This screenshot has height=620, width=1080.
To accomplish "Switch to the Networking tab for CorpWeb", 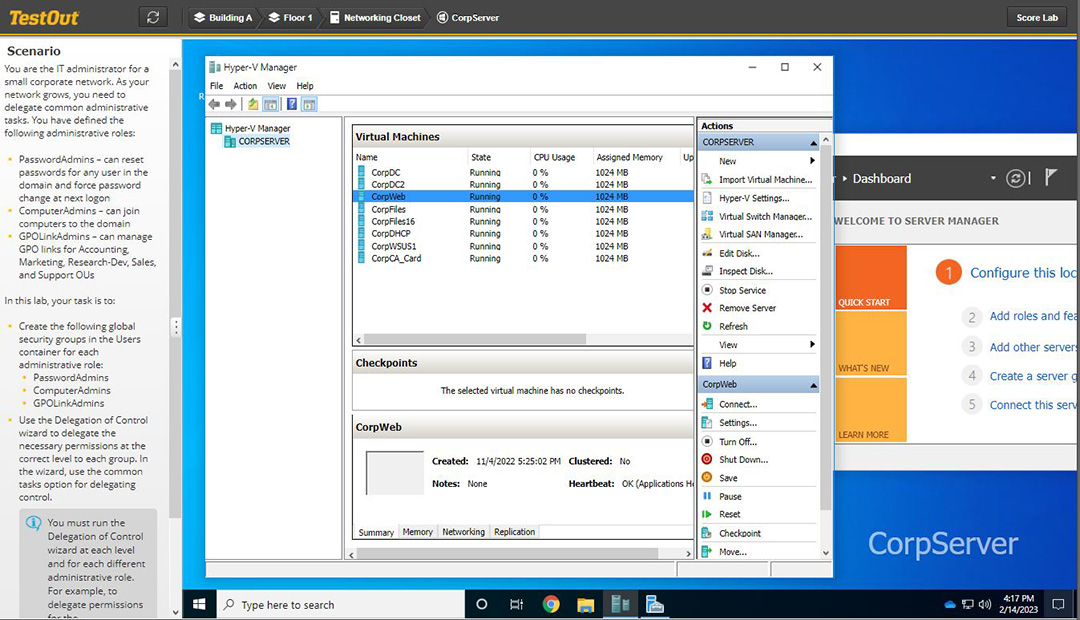I will 463,531.
